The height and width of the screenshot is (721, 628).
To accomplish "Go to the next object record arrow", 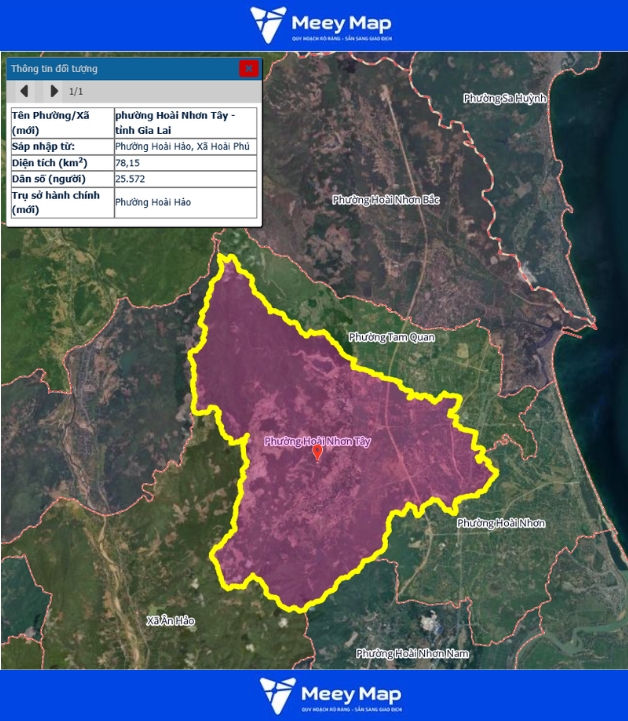I will click(x=54, y=92).
